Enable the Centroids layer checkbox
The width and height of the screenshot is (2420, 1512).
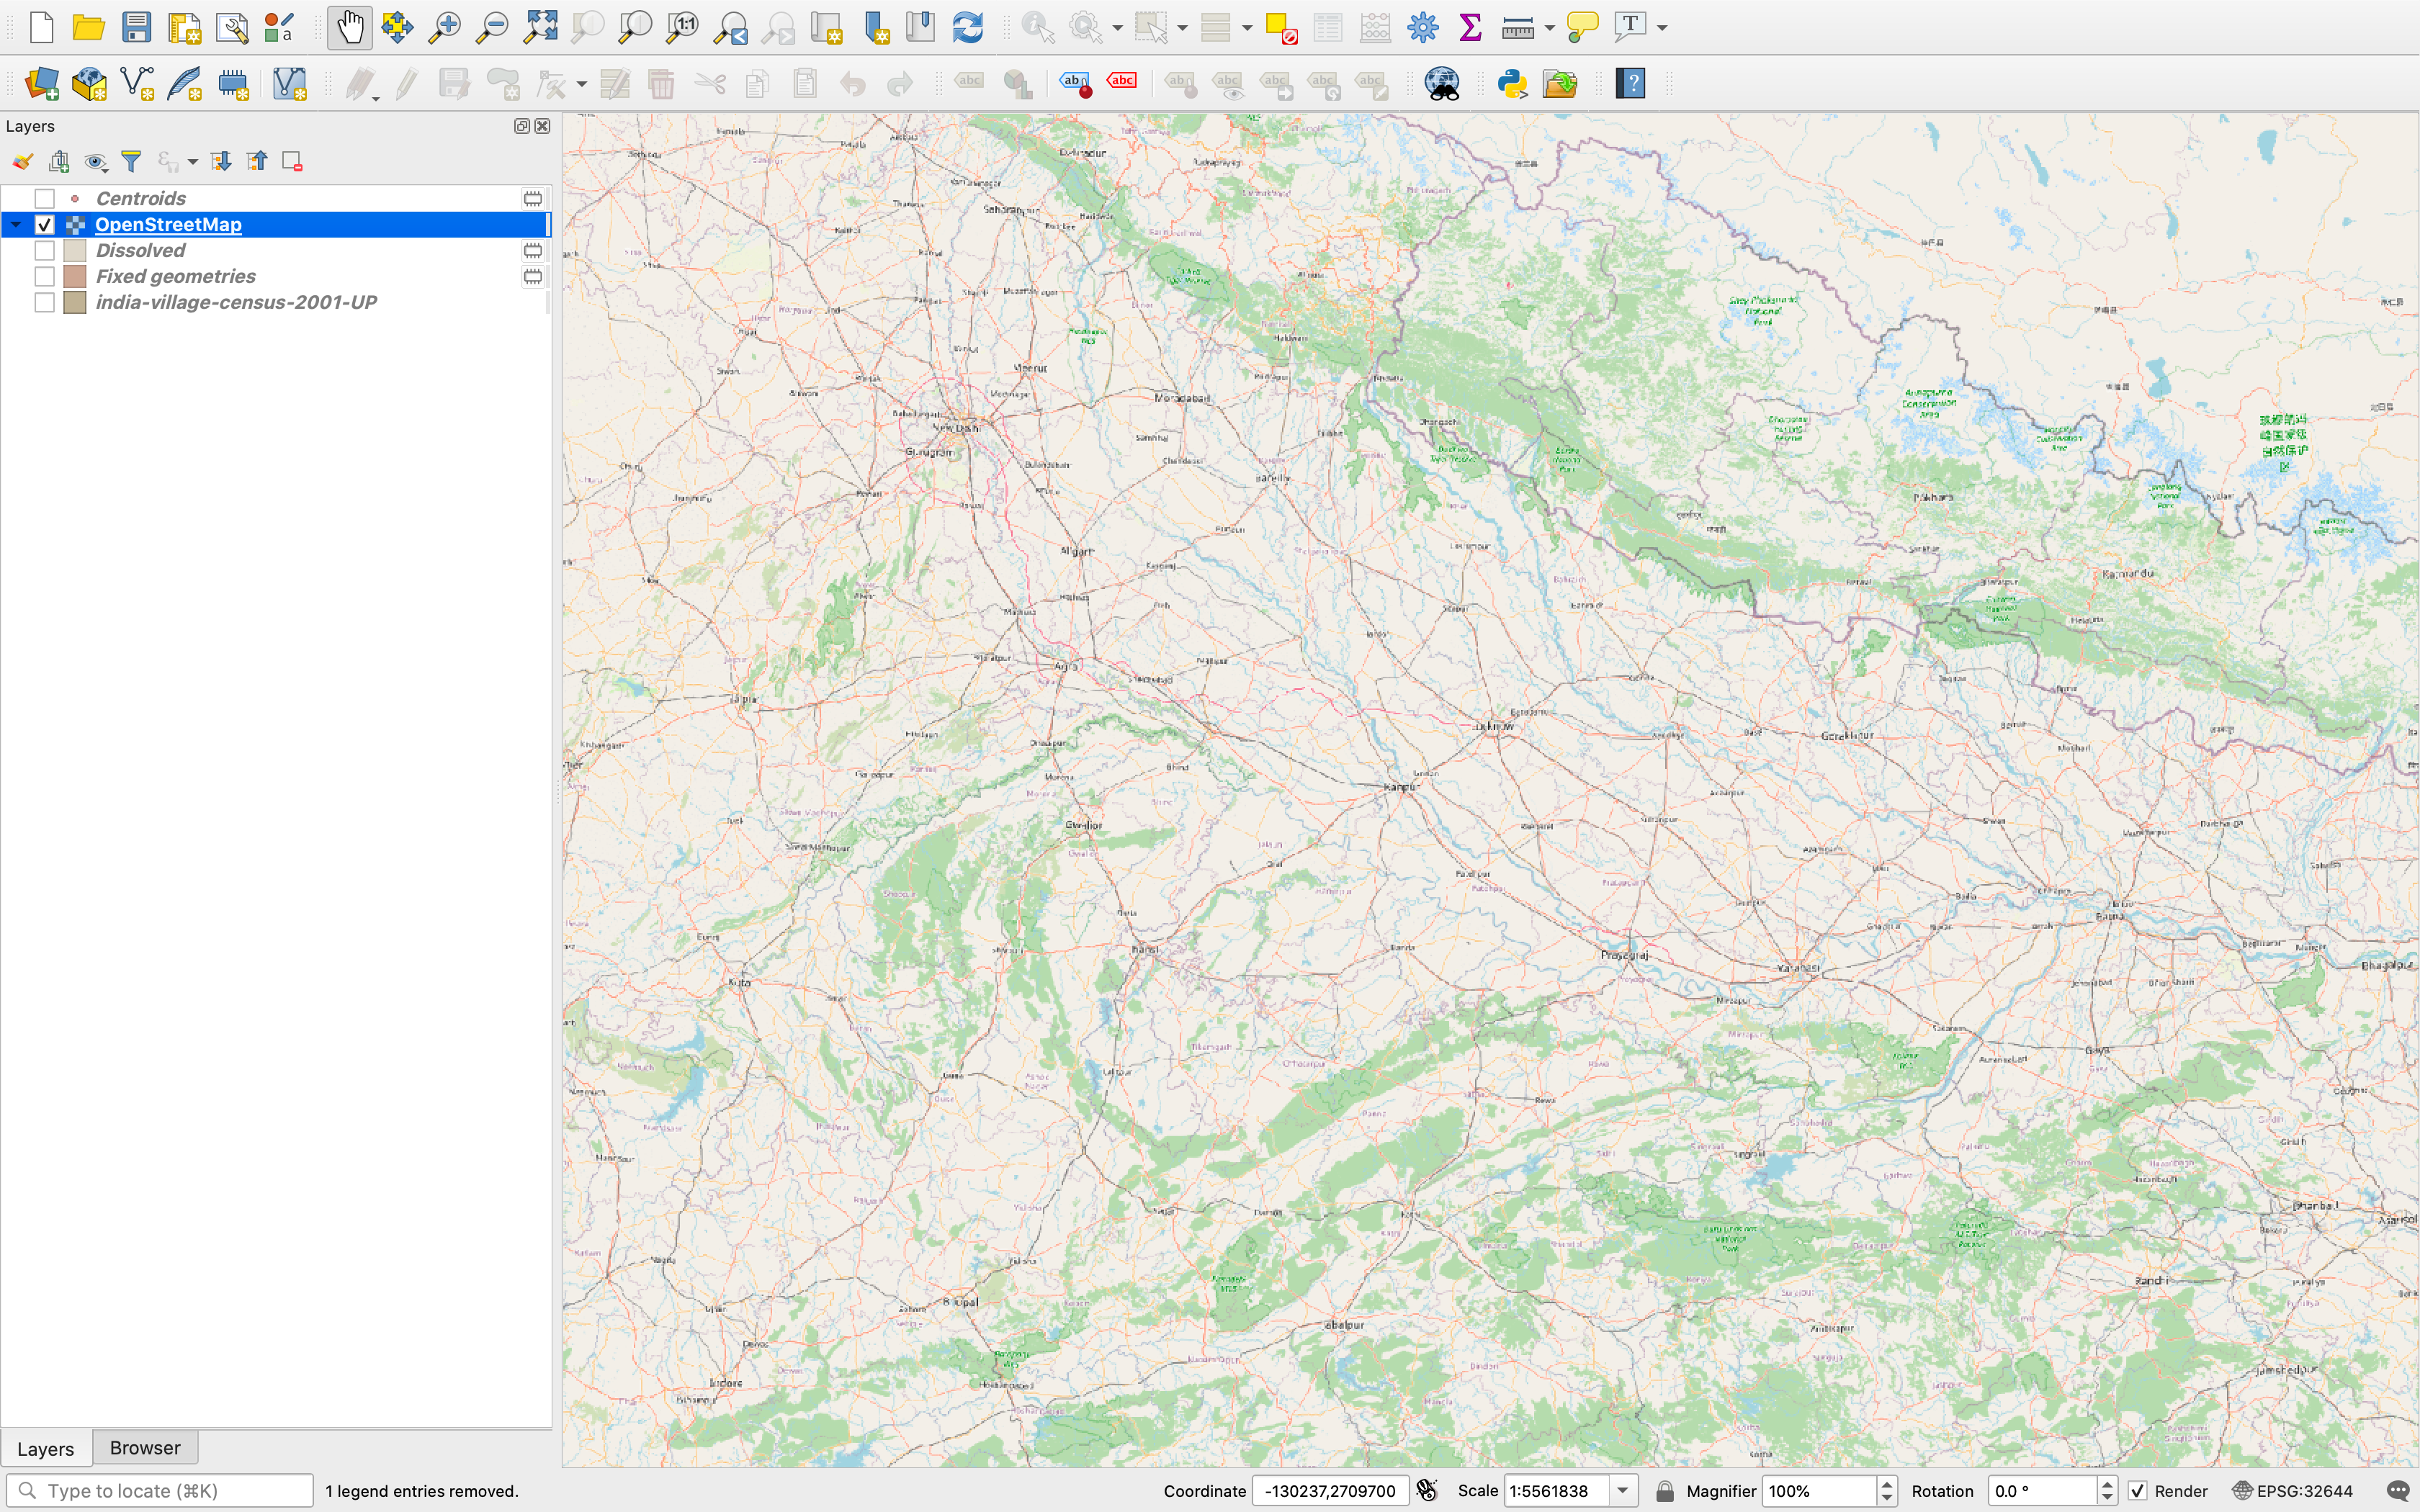(x=44, y=199)
